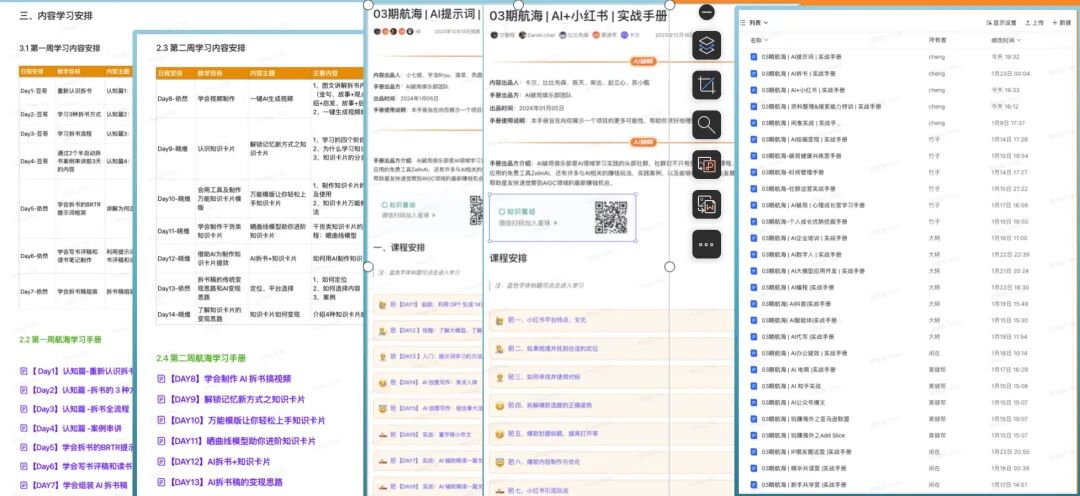Click doc icon of 'AI数字人 | 实战手册' row
Screen dimensions: 1080x496
754,254
